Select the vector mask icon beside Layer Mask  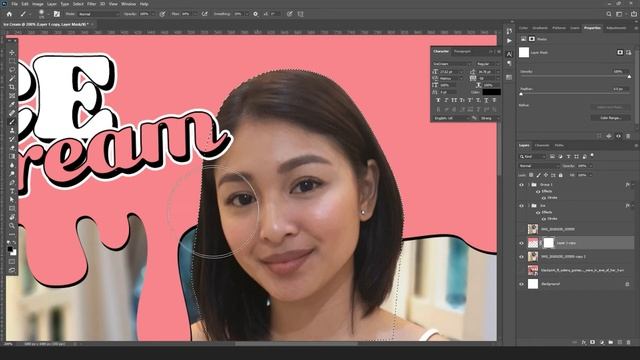point(628,52)
